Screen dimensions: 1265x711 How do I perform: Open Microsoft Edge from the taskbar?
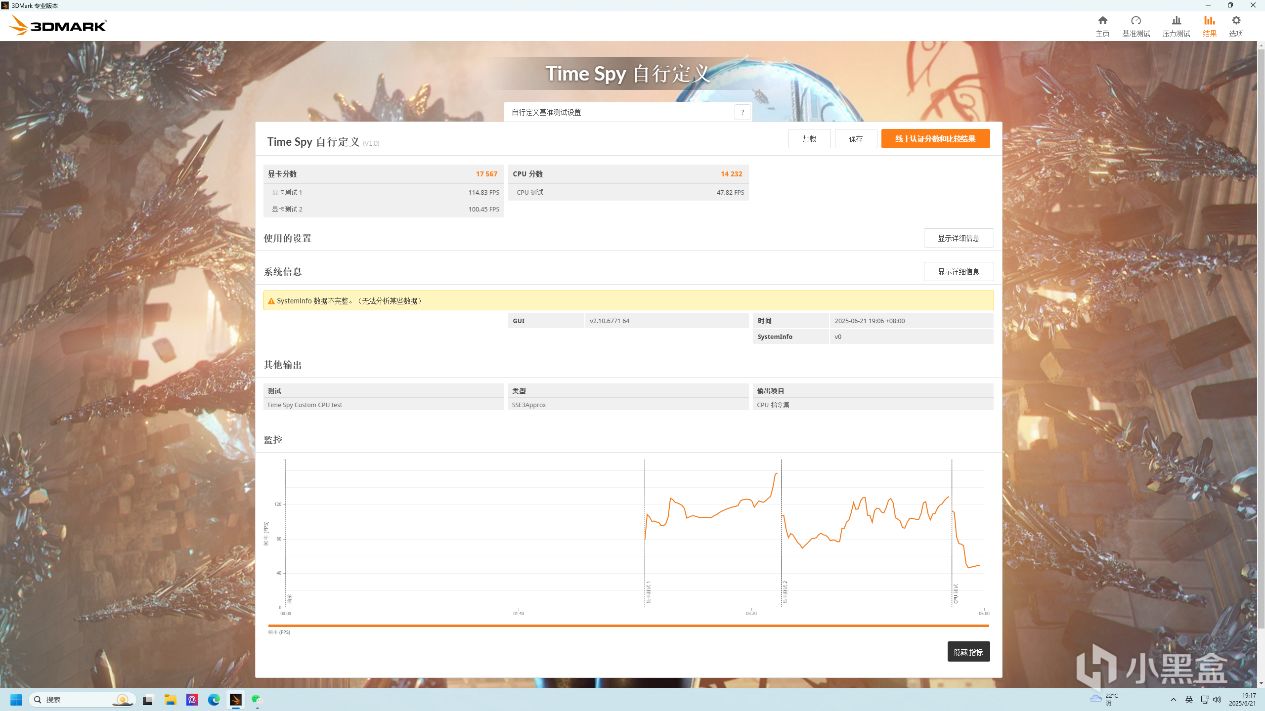[x=213, y=699]
